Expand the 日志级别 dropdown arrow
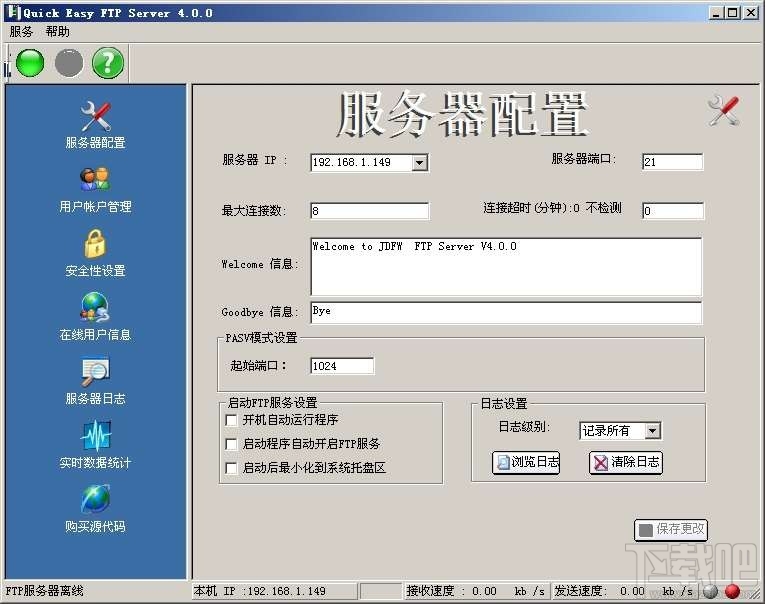 (652, 431)
